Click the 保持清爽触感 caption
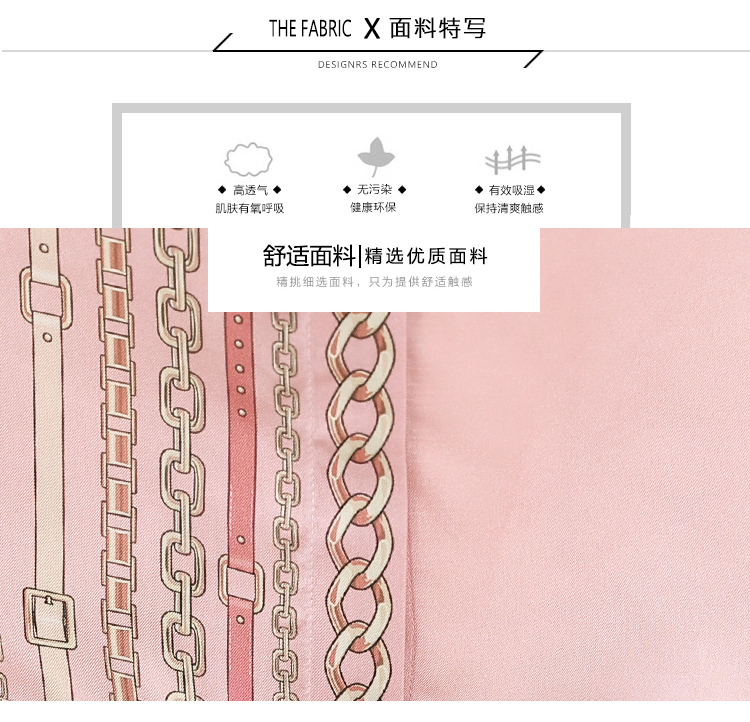The width and height of the screenshot is (750, 722). click(x=509, y=208)
